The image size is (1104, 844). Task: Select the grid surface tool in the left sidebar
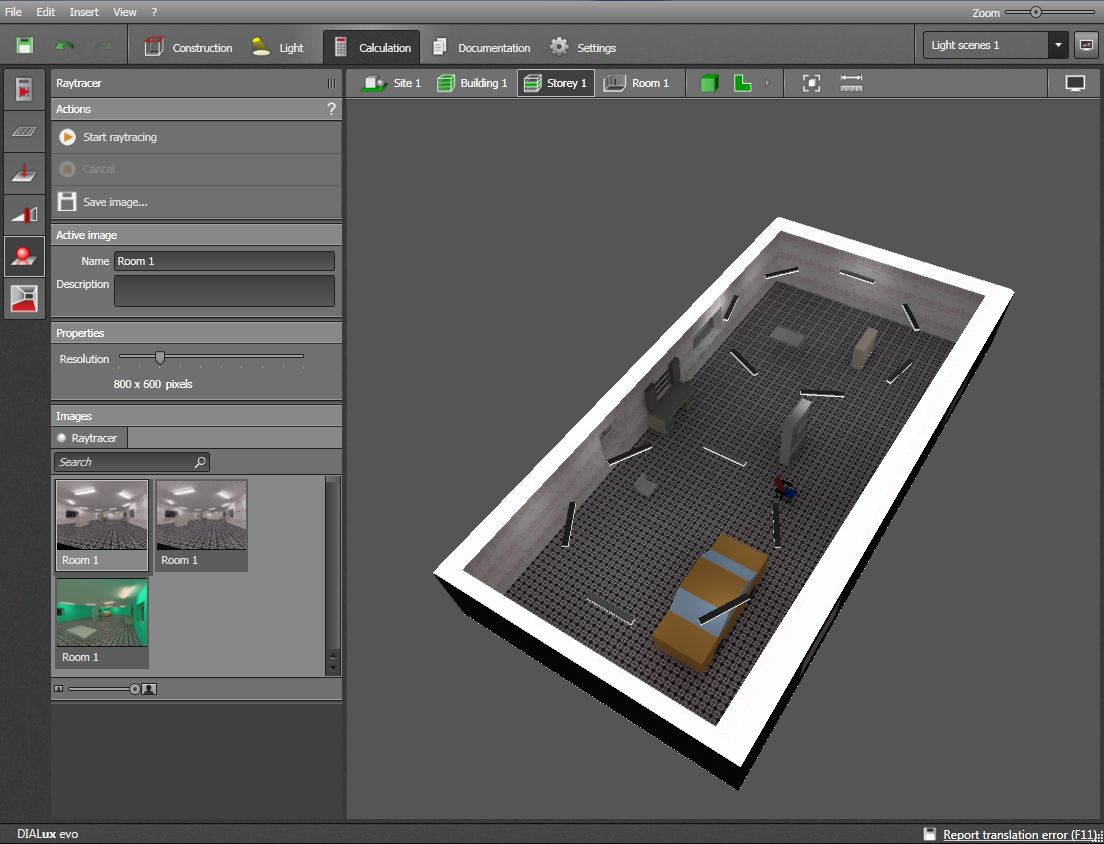(25, 132)
